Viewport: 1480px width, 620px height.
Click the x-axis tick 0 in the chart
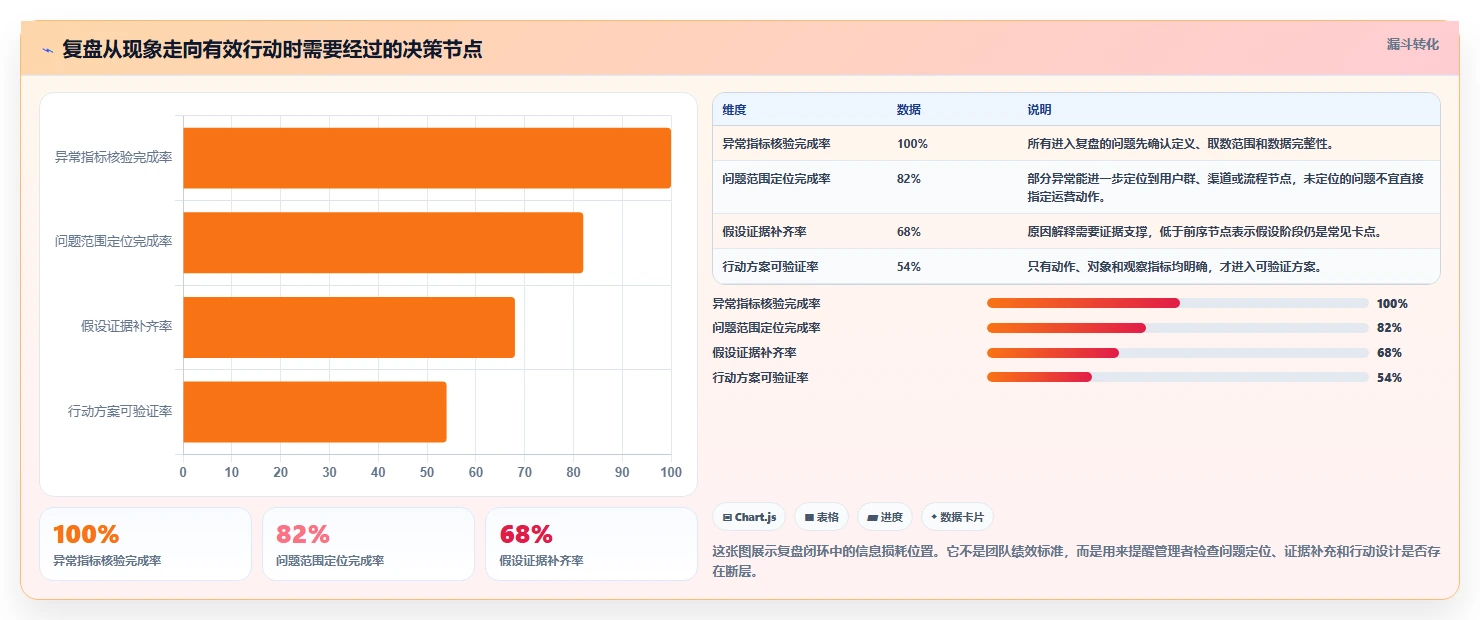pyautogui.click(x=183, y=472)
